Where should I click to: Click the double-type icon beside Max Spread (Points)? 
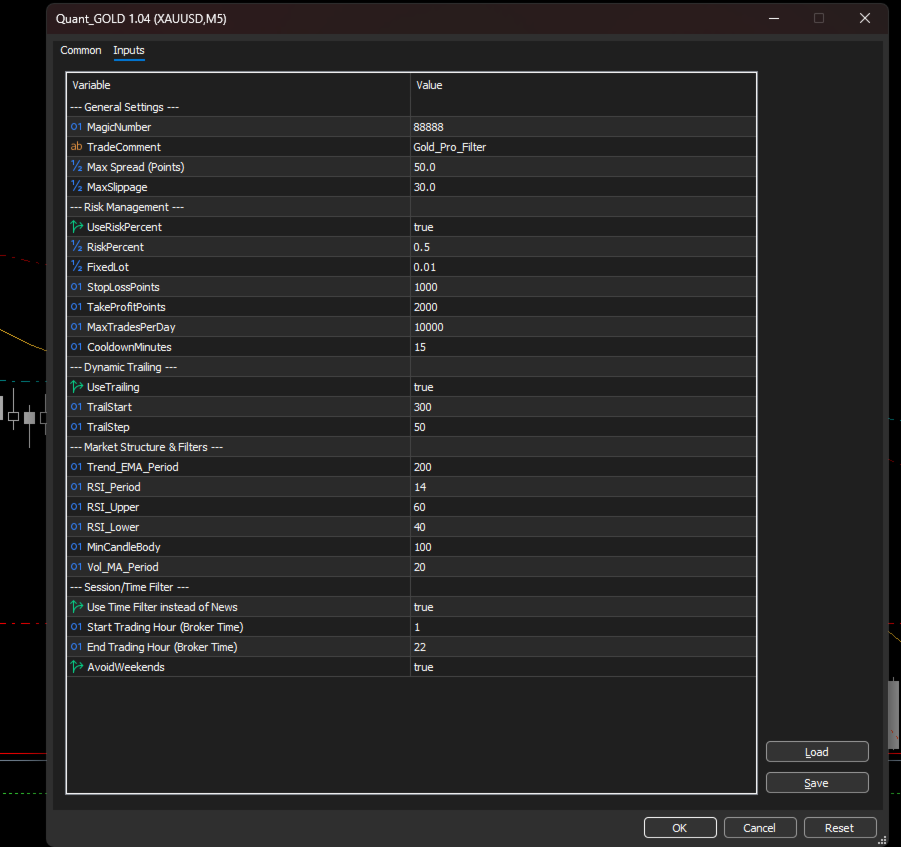pos(76,167)
